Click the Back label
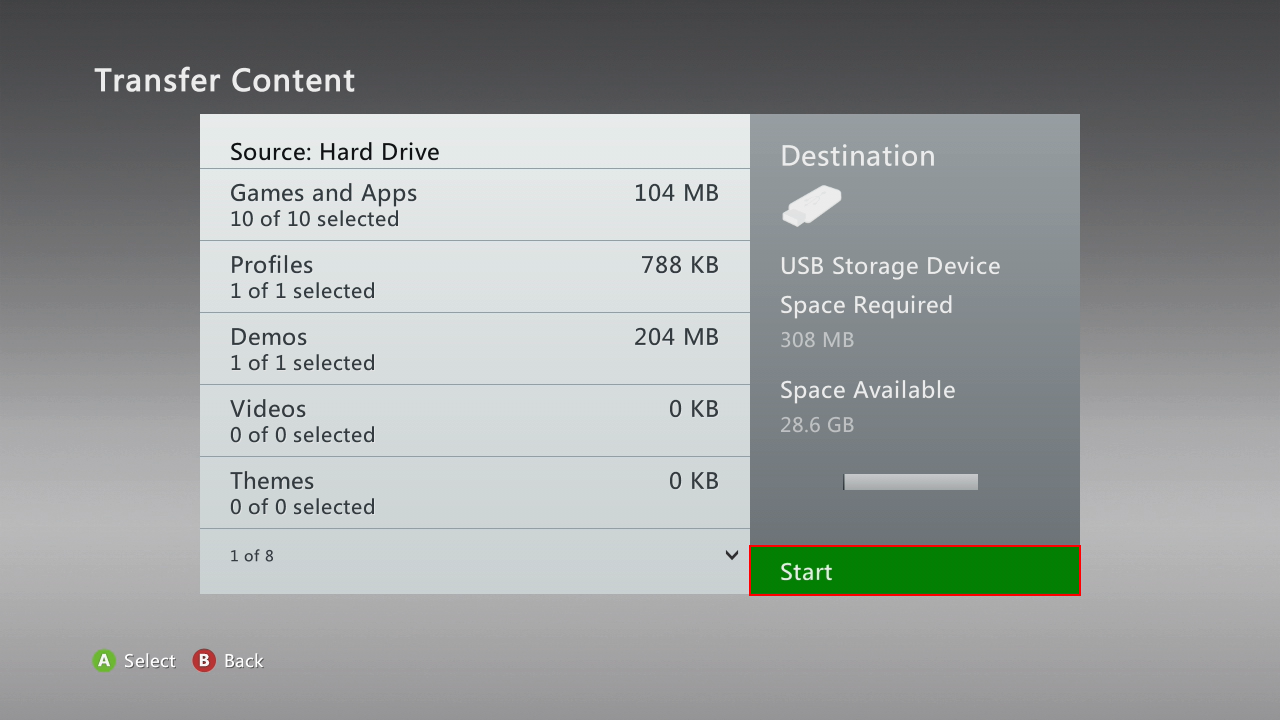The image size is (1280, 720). point(243,661)
